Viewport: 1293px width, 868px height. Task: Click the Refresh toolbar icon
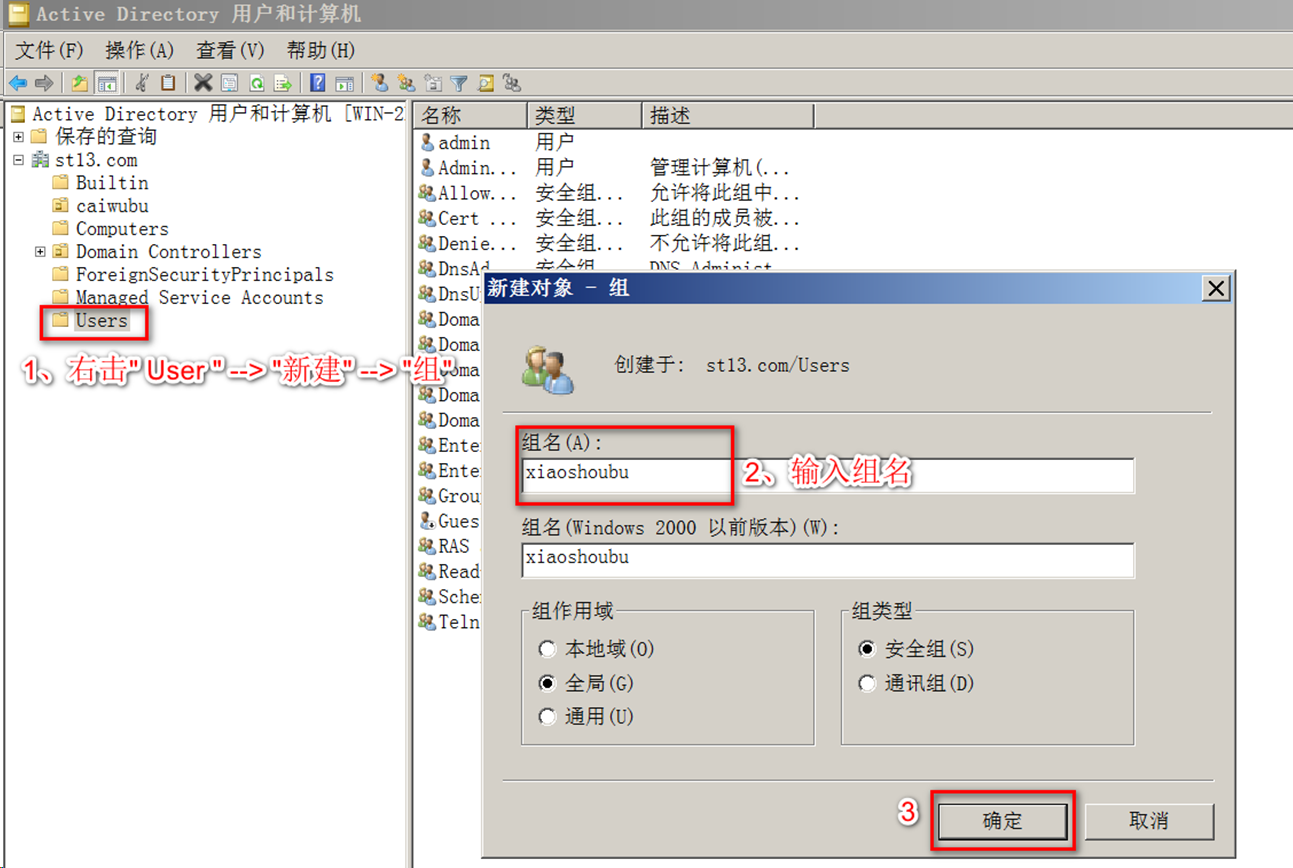coord(256,82)
